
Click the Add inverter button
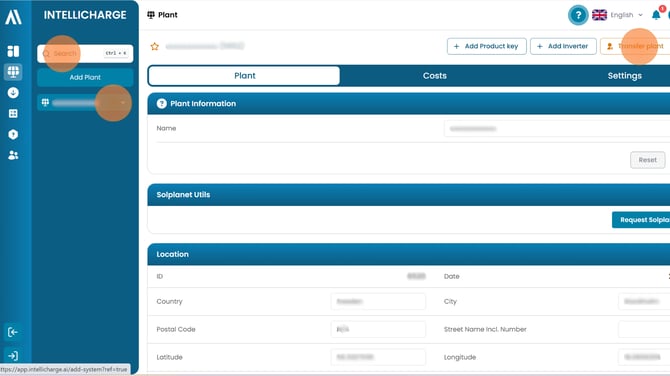pyautogui.click(x=563, y=46)
